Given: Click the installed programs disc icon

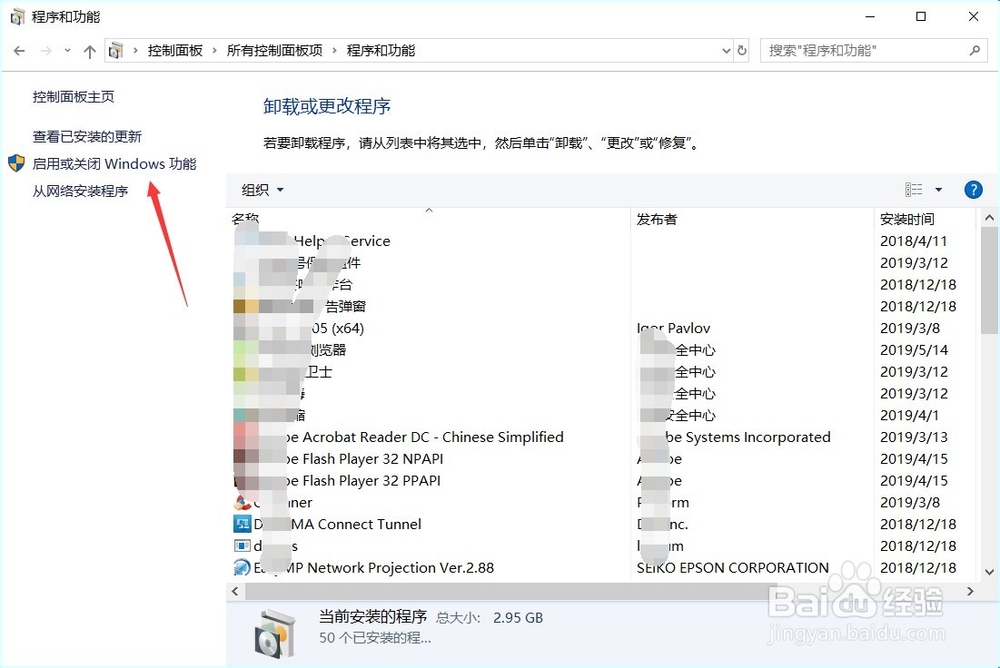Looking at the screenshot, I should [275, 634].
